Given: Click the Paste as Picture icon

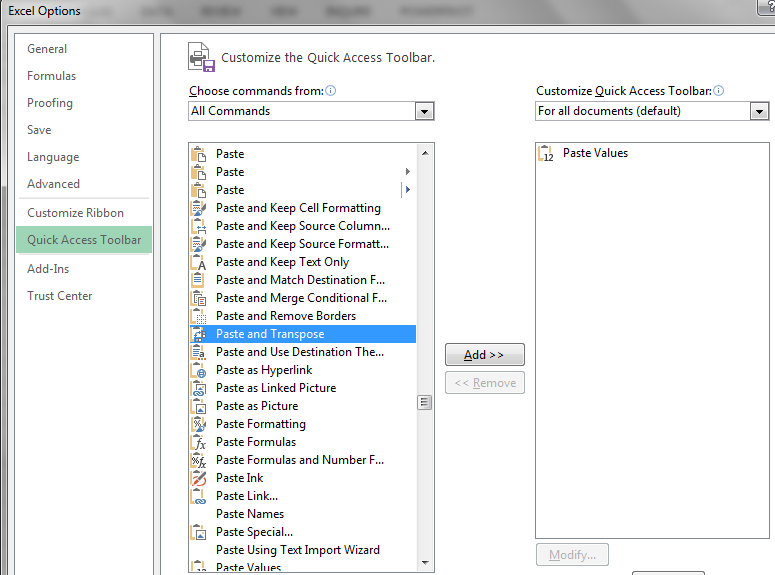Looking at the screenshot, I should point(199,406).
